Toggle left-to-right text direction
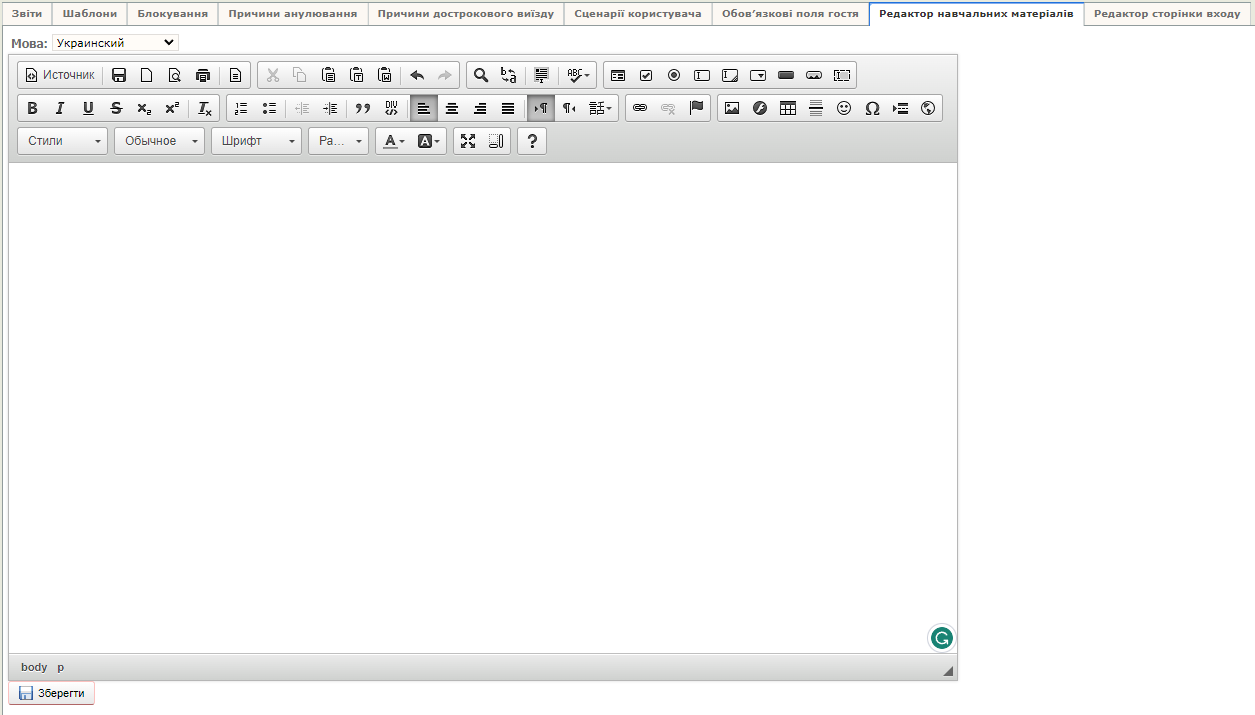 (541, 108)
